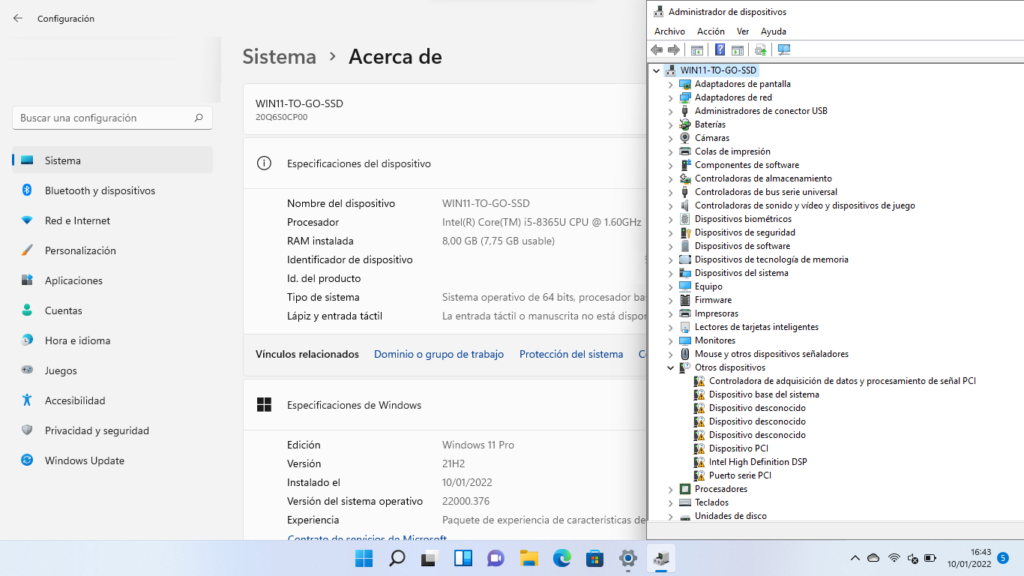The width and height of the screenshot is (1024, 576).
Task: Click the Back navigation arrow in Device Manager
Action: 658,48
